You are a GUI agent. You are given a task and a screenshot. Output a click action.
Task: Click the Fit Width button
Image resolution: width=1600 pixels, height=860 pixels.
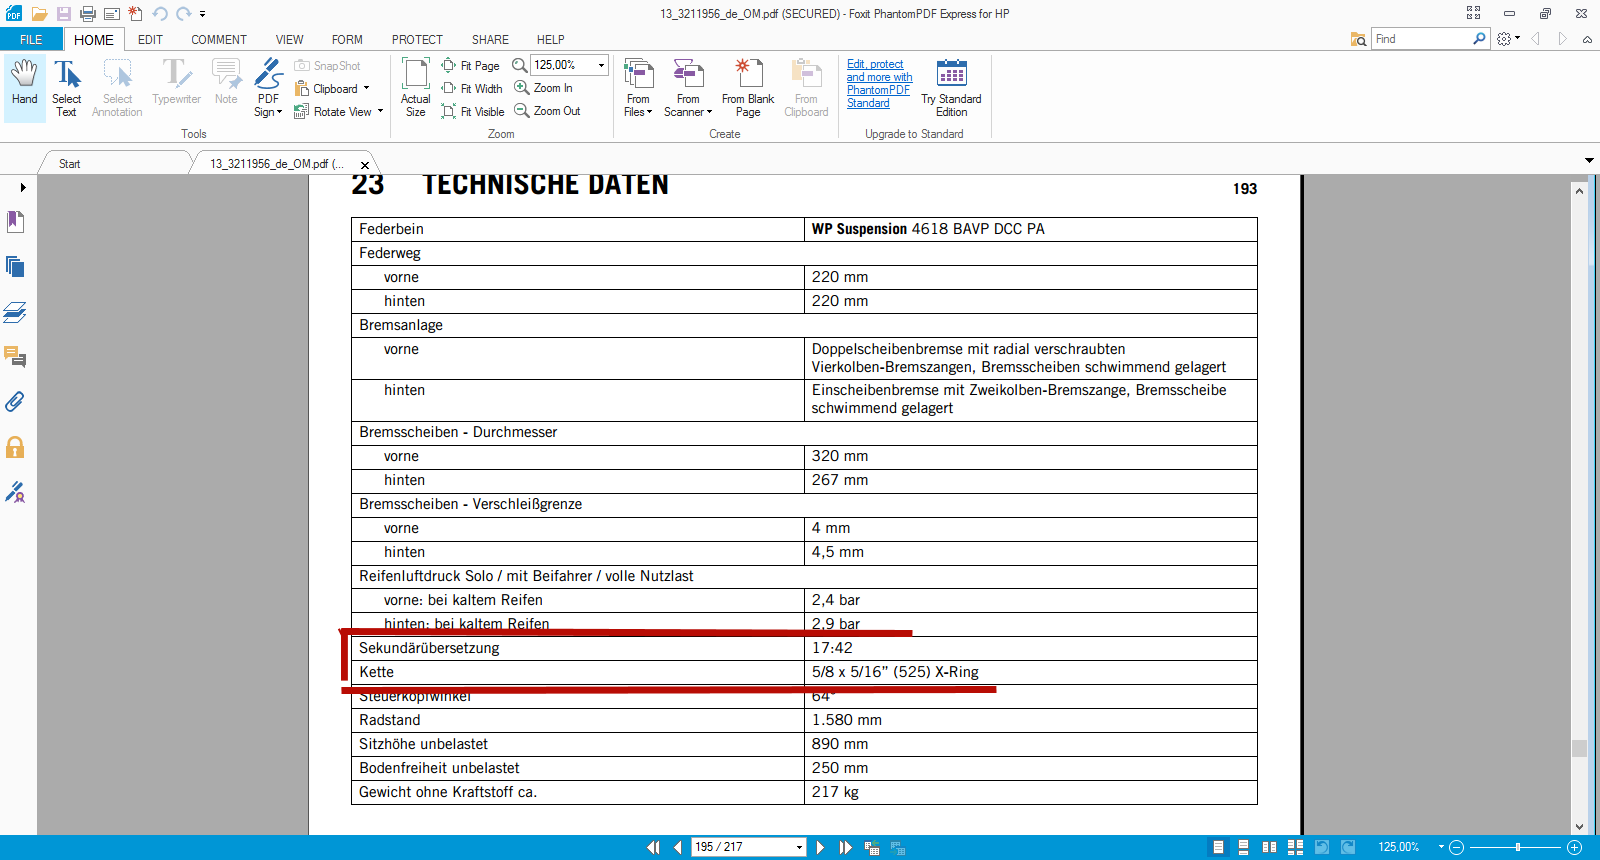[x=472, y=88]
